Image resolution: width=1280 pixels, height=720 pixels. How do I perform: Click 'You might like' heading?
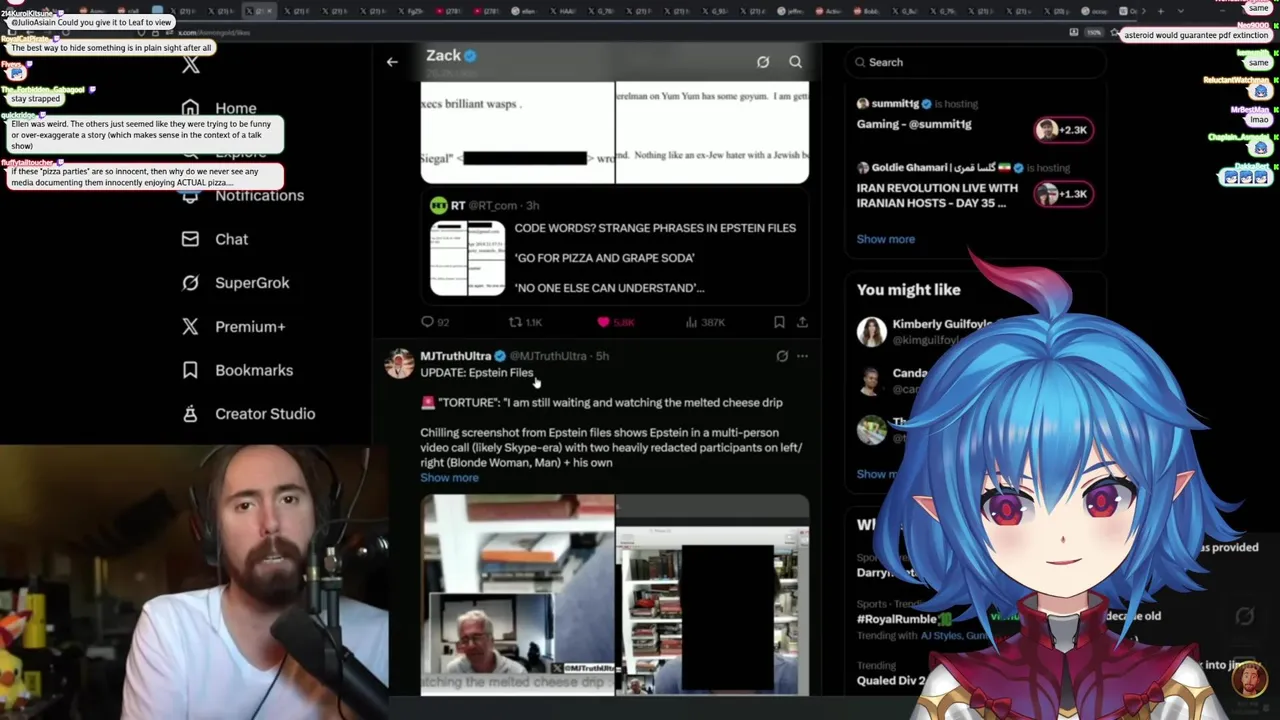click(908, 289)
